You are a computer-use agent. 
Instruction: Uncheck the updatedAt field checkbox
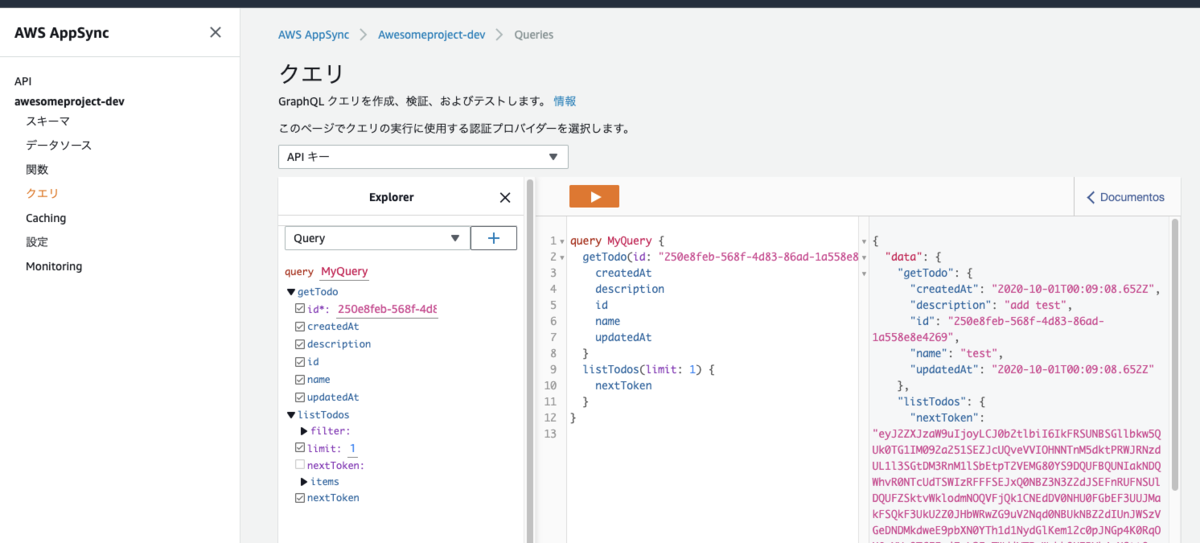300,397
